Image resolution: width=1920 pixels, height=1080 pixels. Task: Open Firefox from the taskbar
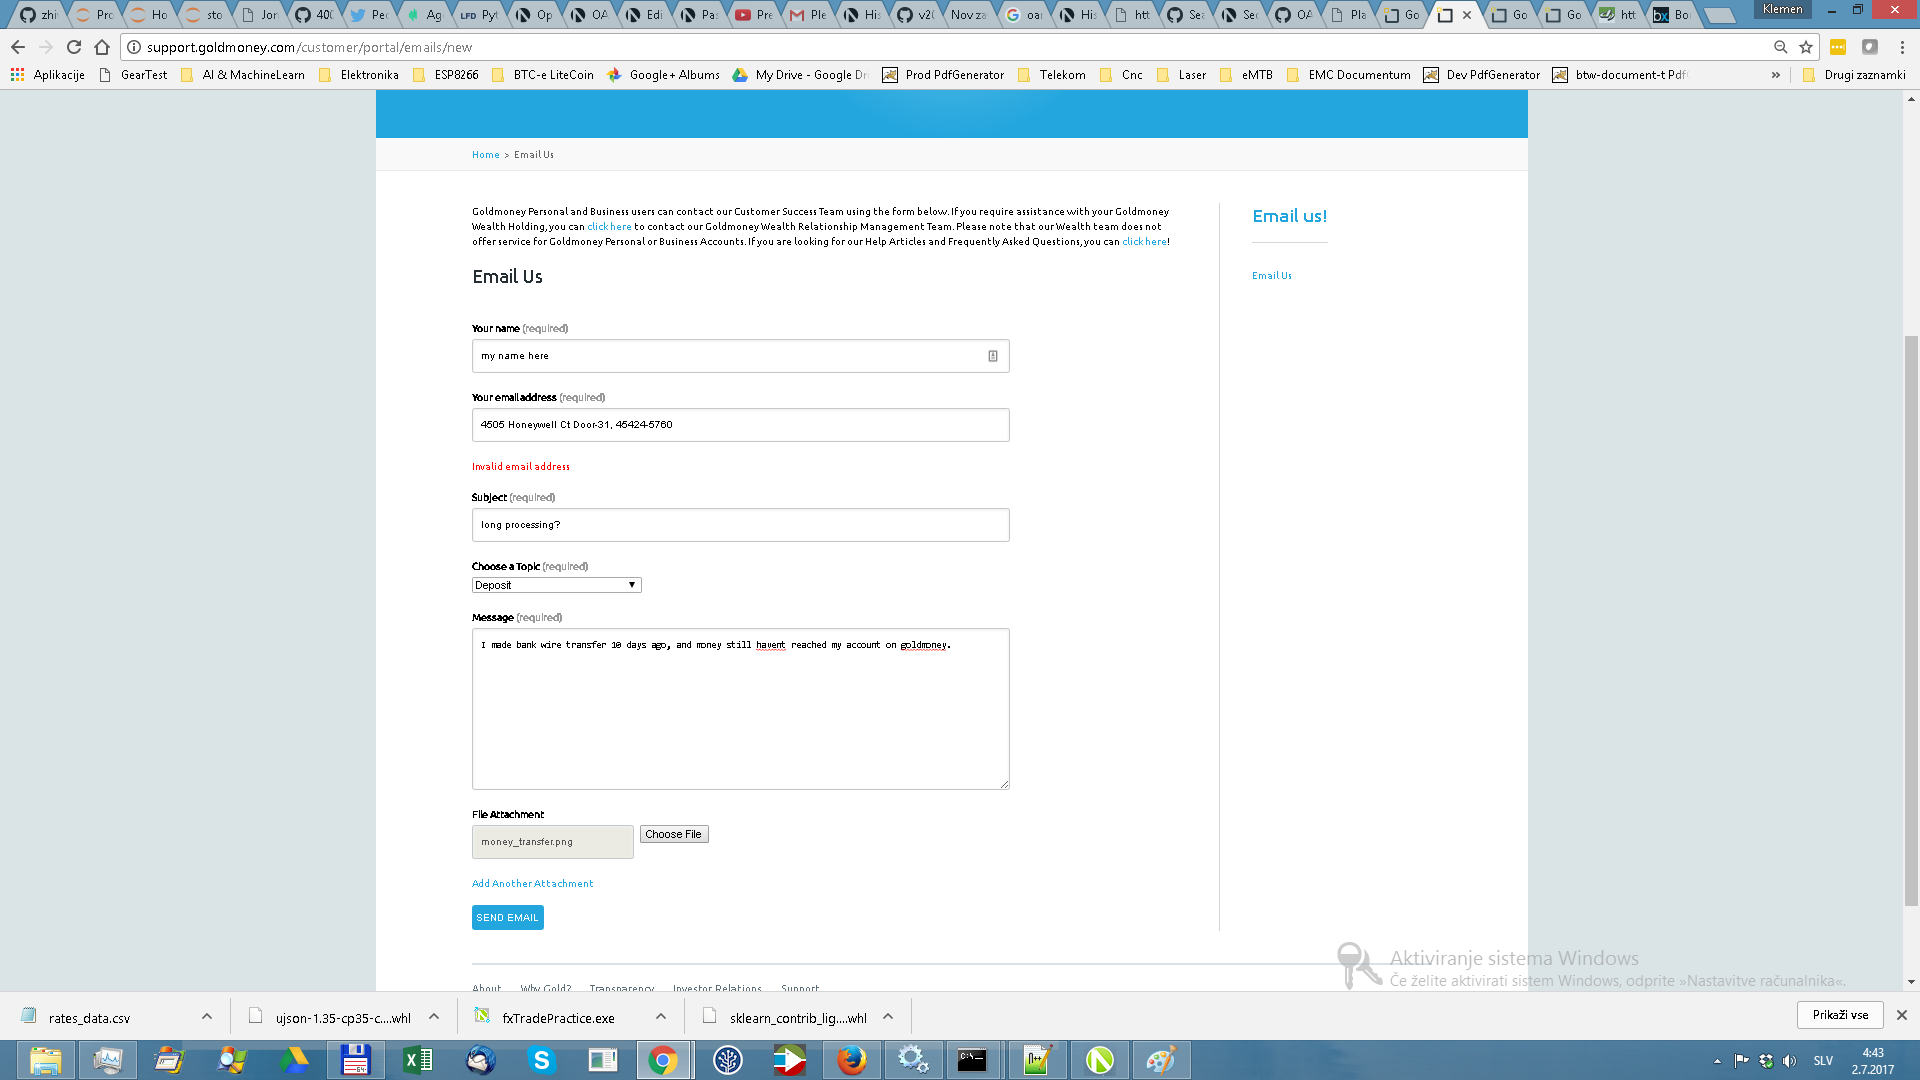click(x=851, y=1060)
